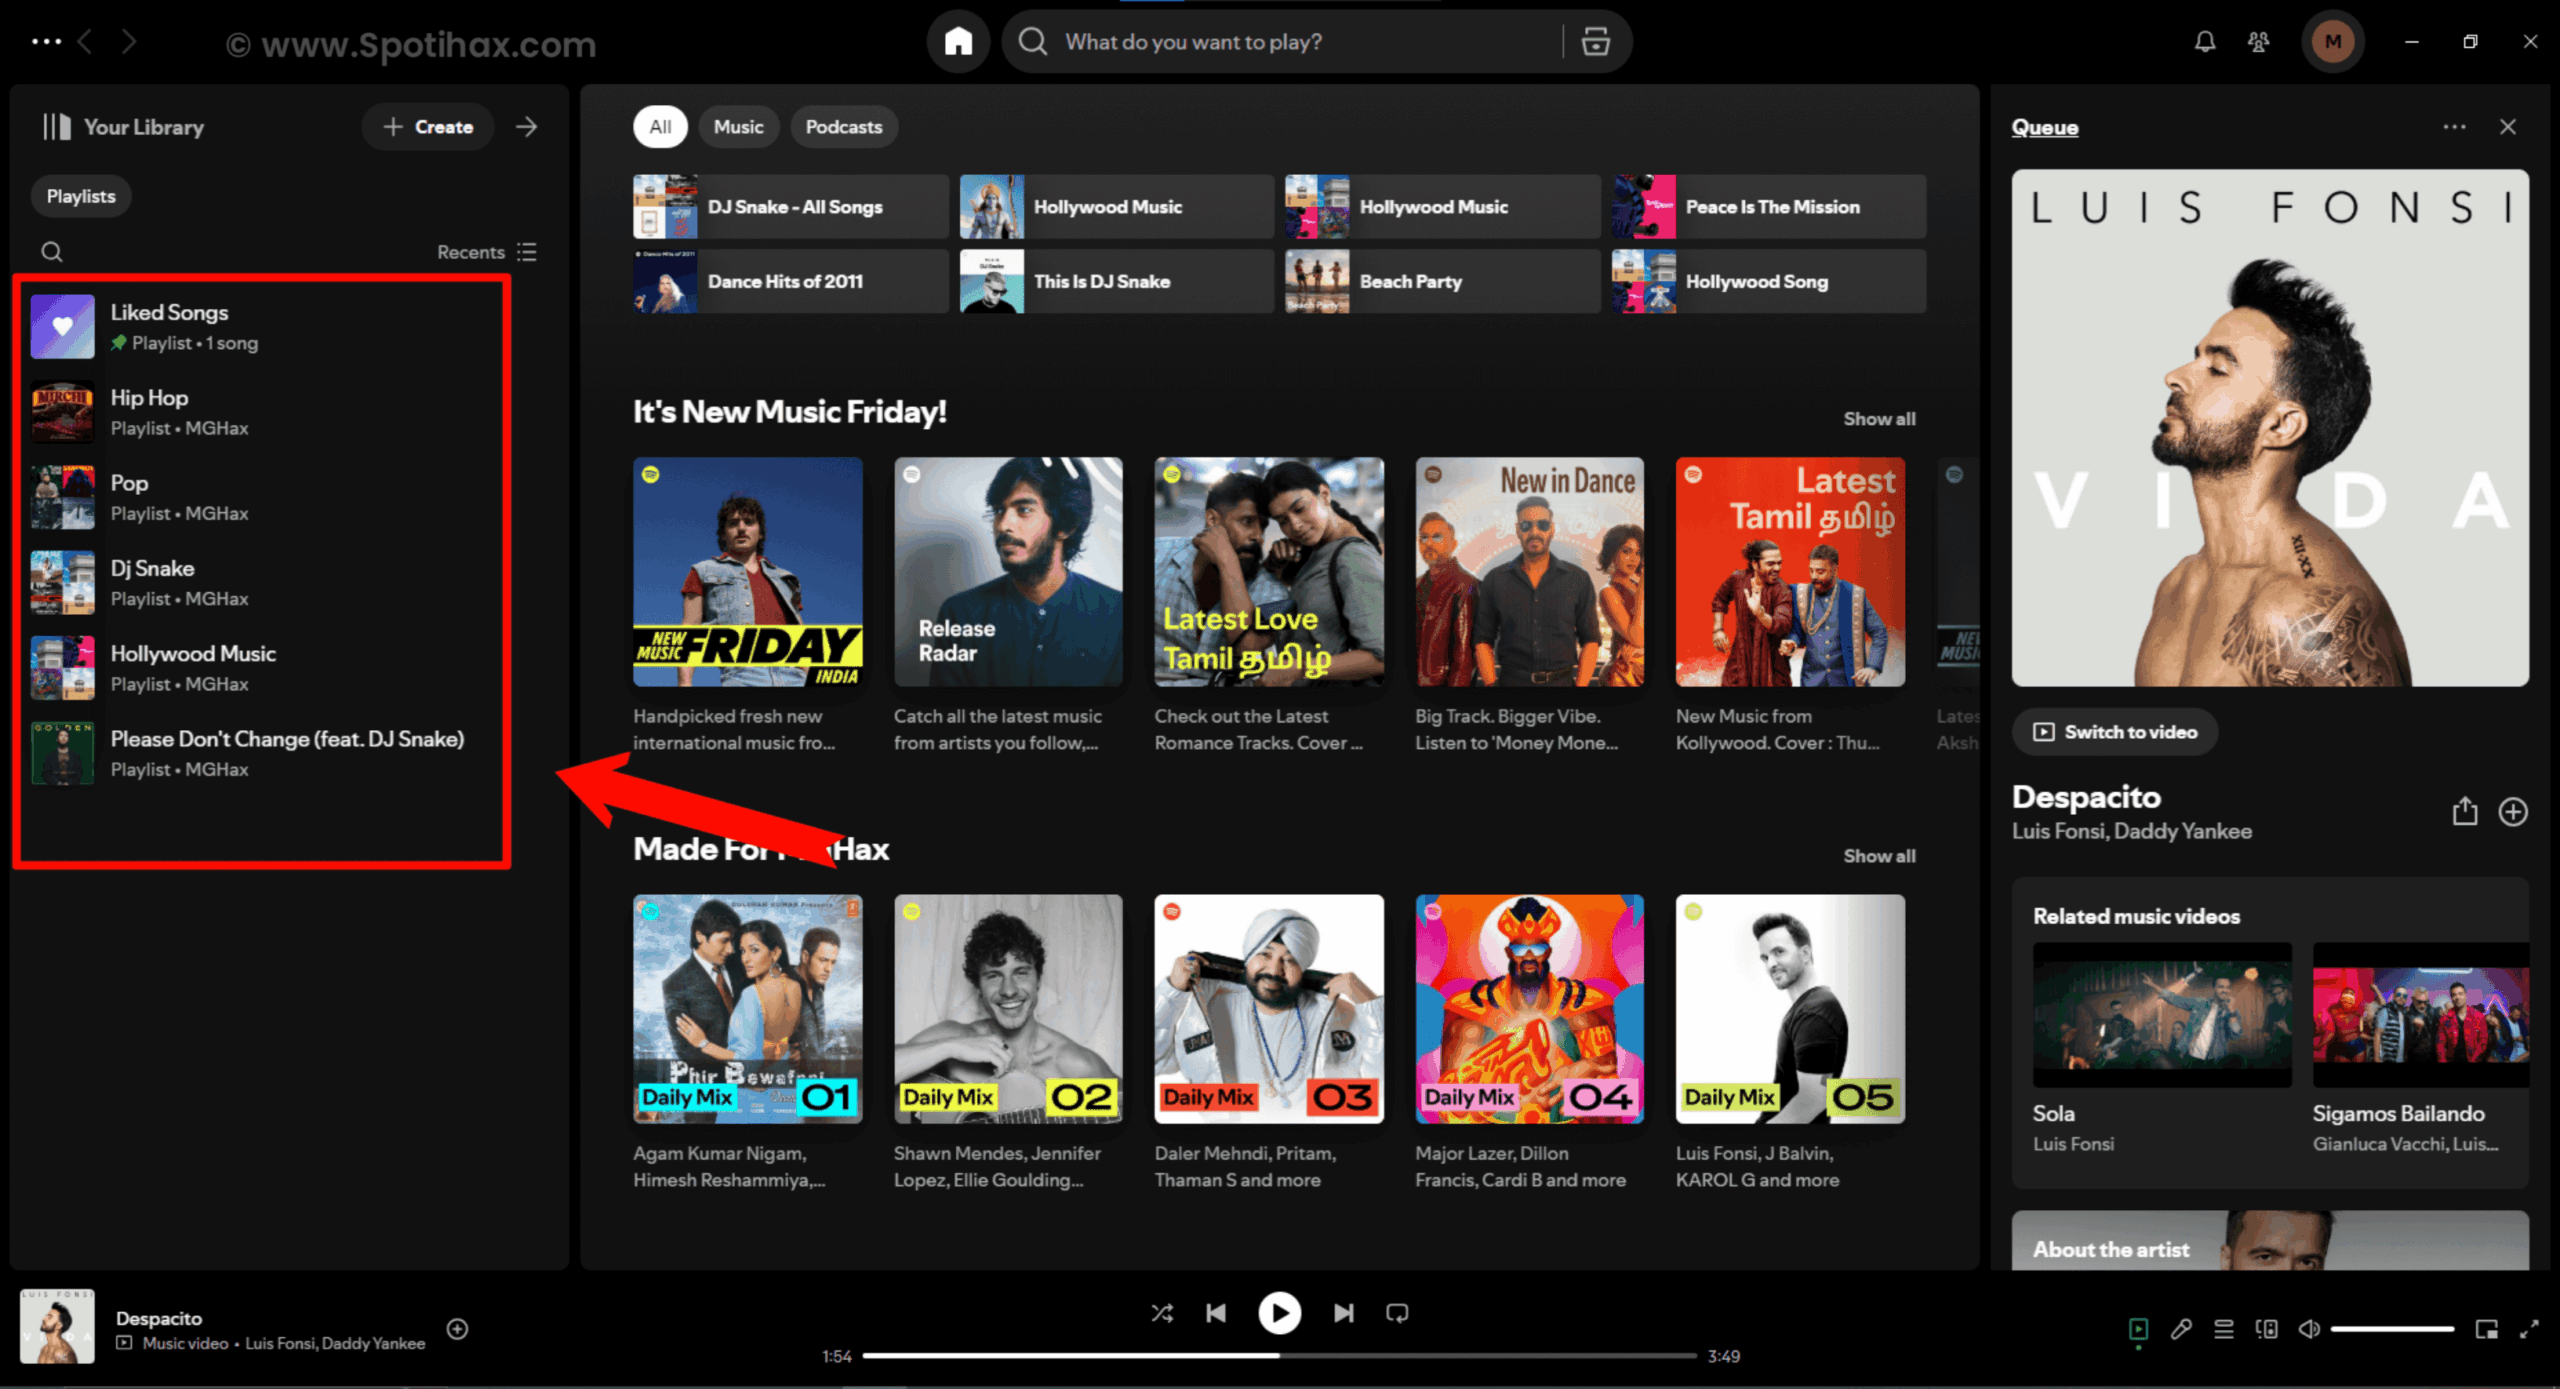The width and height of the screenshot is (2560, 1389).
Task: Skip to previous track
Action: click(x=1215, y=1313)
